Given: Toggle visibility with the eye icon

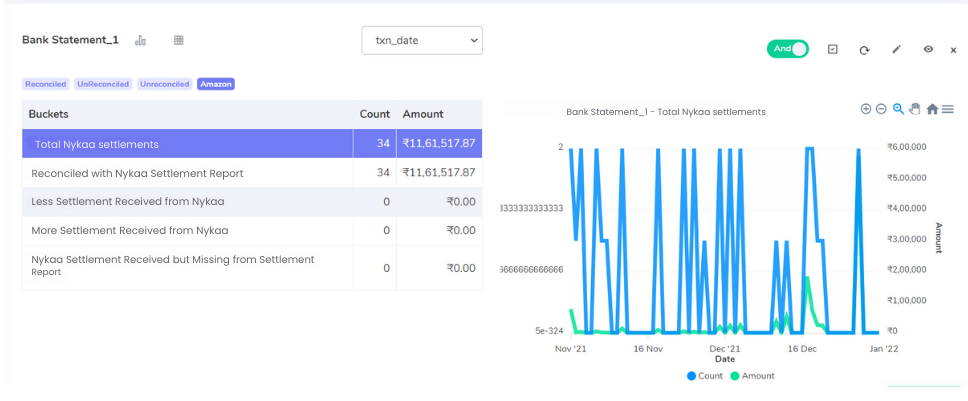Looking at the screenshot, I should coord(928,49).
